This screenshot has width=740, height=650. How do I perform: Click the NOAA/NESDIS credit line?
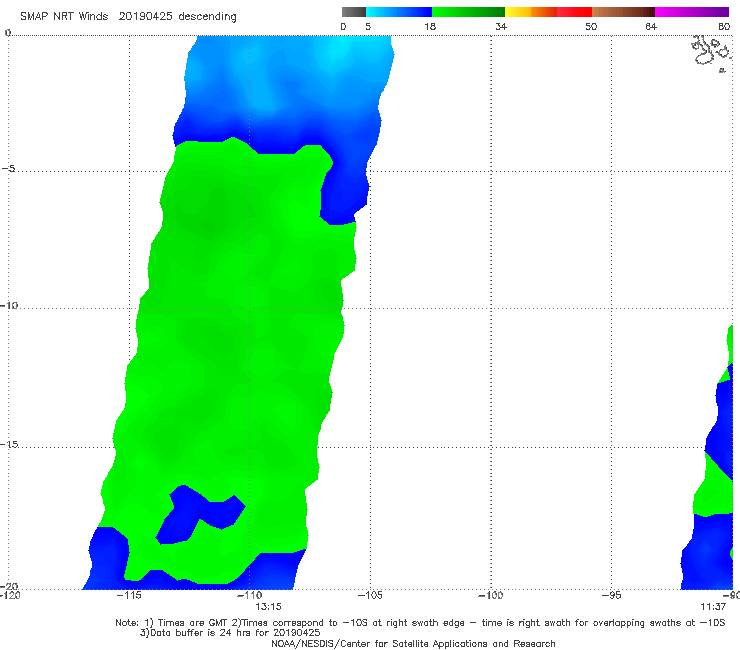[x=413, y=644]
